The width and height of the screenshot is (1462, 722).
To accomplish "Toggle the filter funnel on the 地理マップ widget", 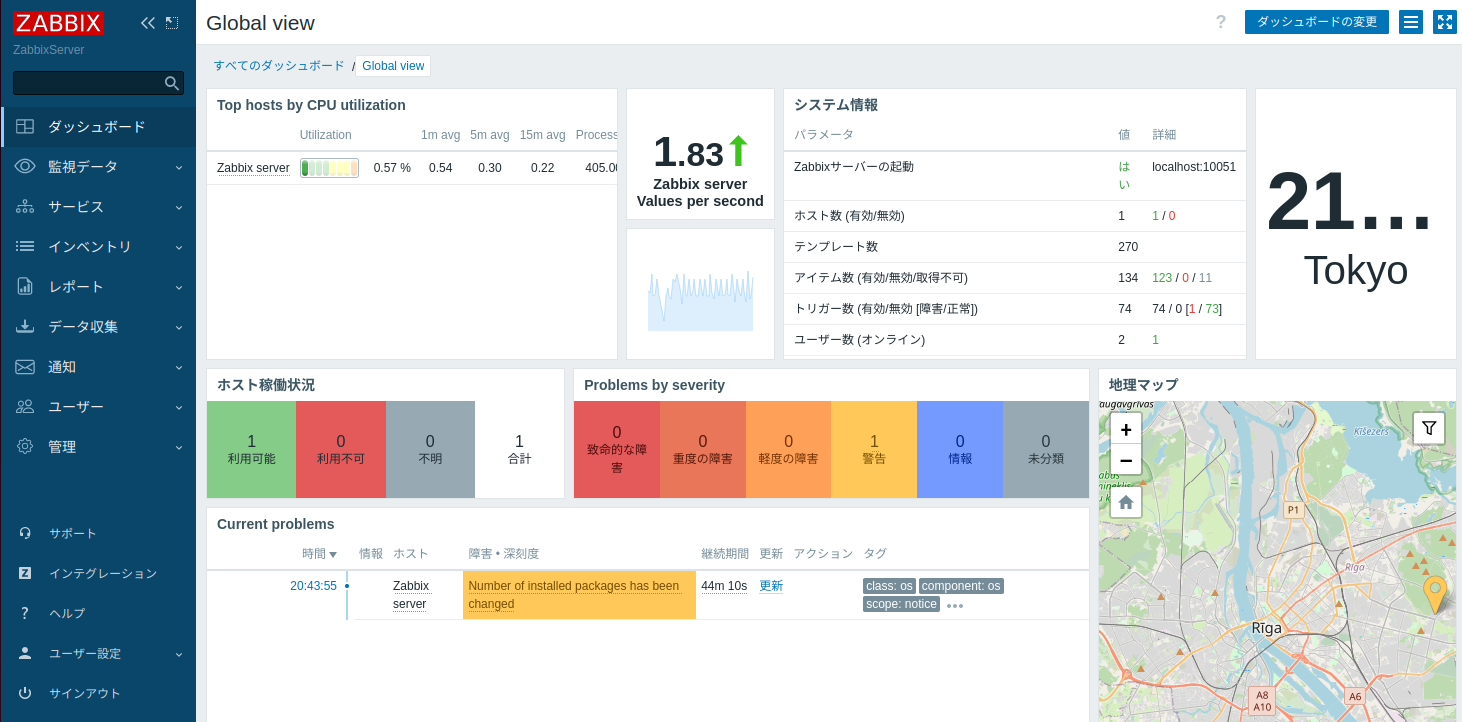I will 1428,427.
